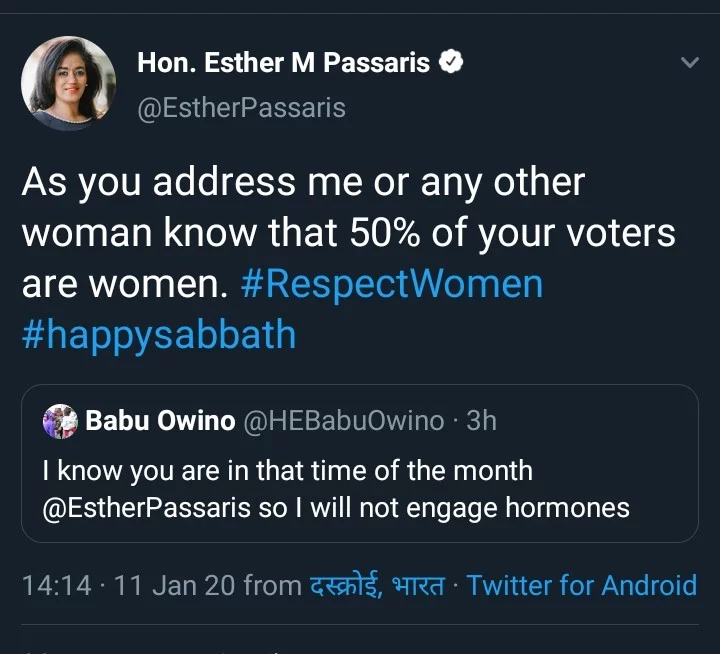The height and width of the screenshot is (654, 720).
Task: Open the tweet options chevron menu
Action: (689, 63)
